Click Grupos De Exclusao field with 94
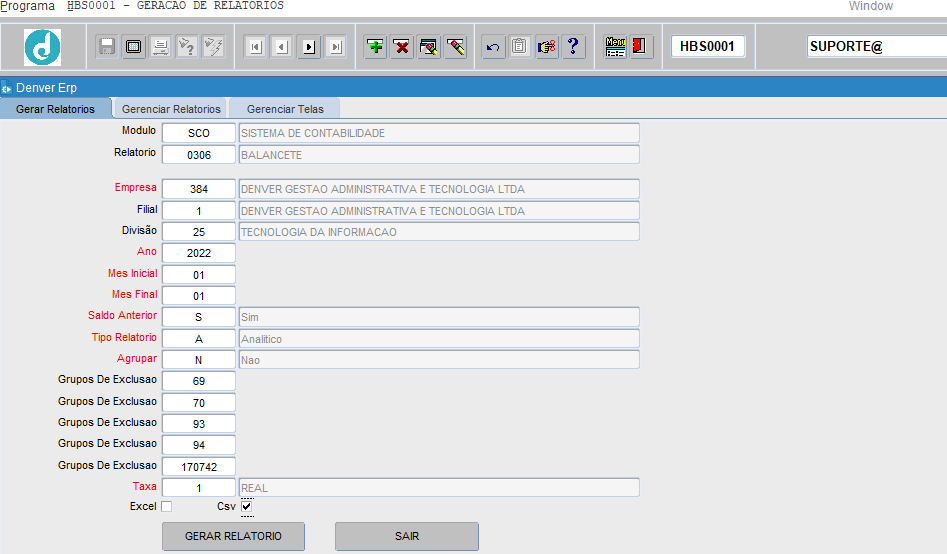 (199, 445)
